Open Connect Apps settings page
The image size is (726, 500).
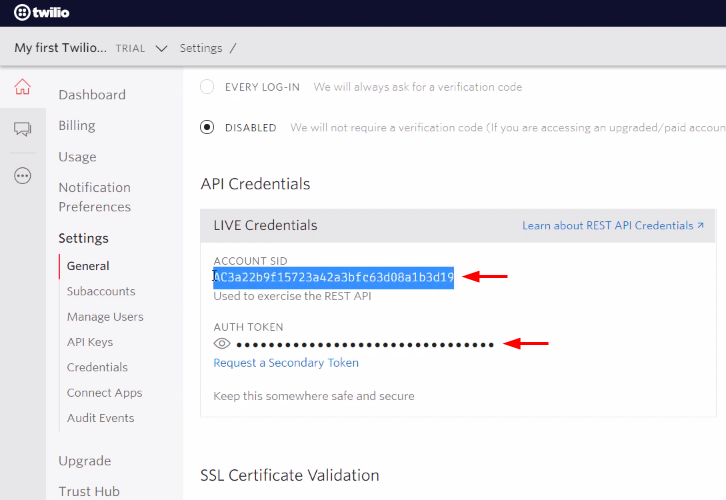(x=105, y=393)
